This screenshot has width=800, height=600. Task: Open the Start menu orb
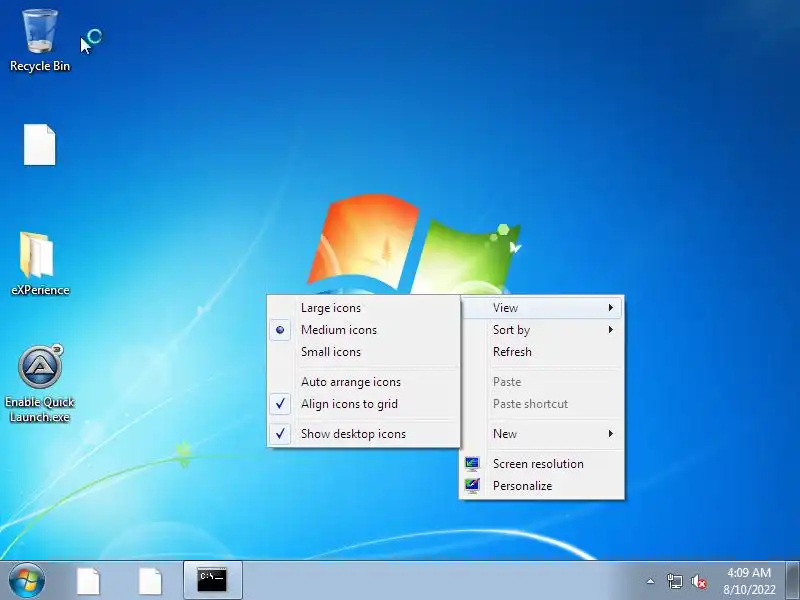[27, 581]
